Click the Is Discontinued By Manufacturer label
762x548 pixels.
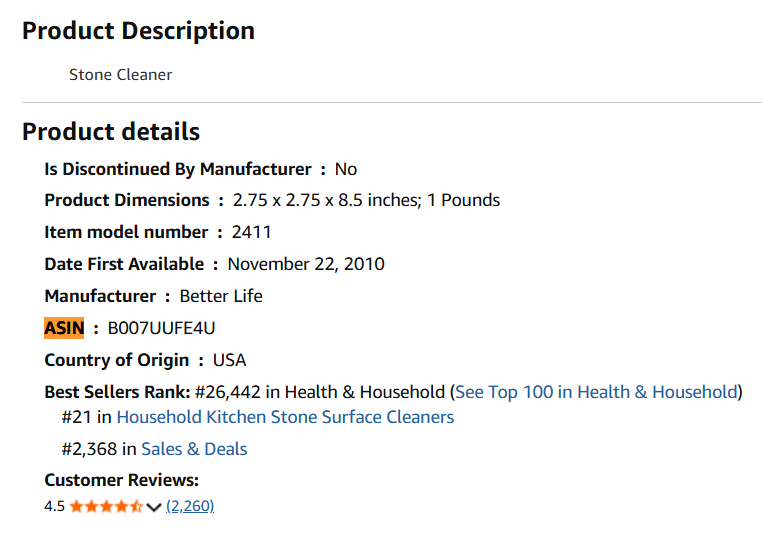(178, 168)
